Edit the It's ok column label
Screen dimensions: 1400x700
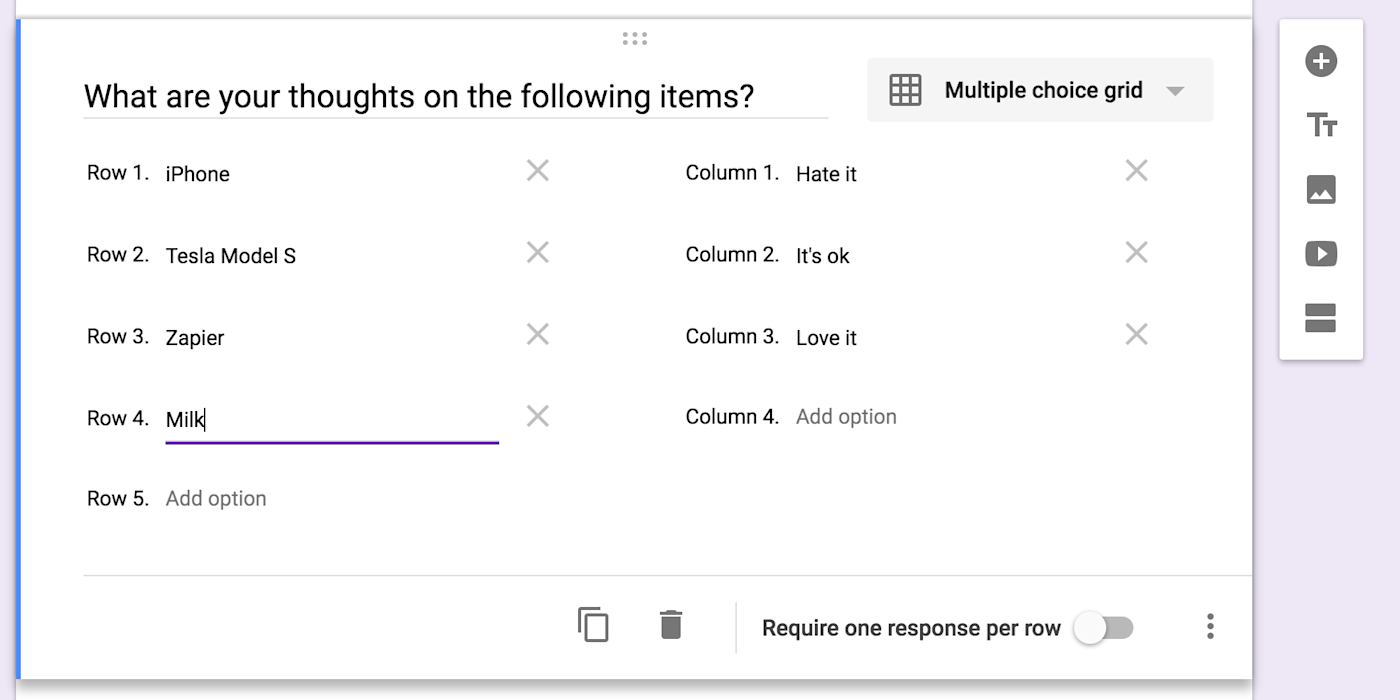pyautogui.click(x=823, y=256)
